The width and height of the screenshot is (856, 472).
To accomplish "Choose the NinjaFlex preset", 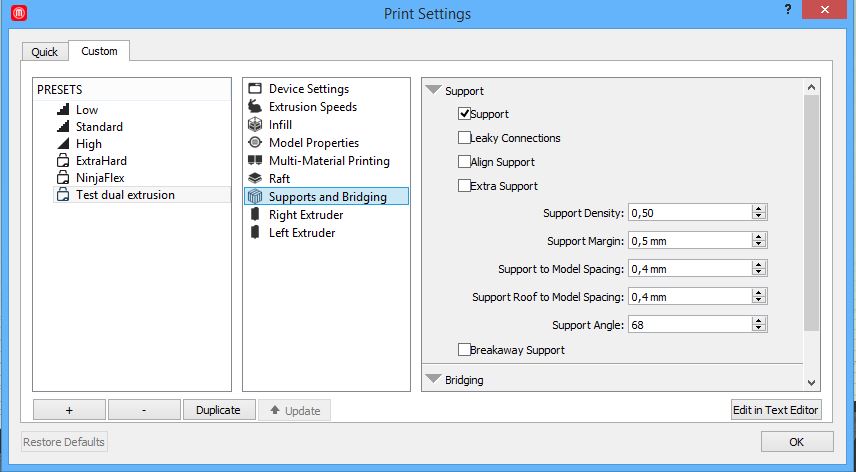I will click(x=101, y=177).
